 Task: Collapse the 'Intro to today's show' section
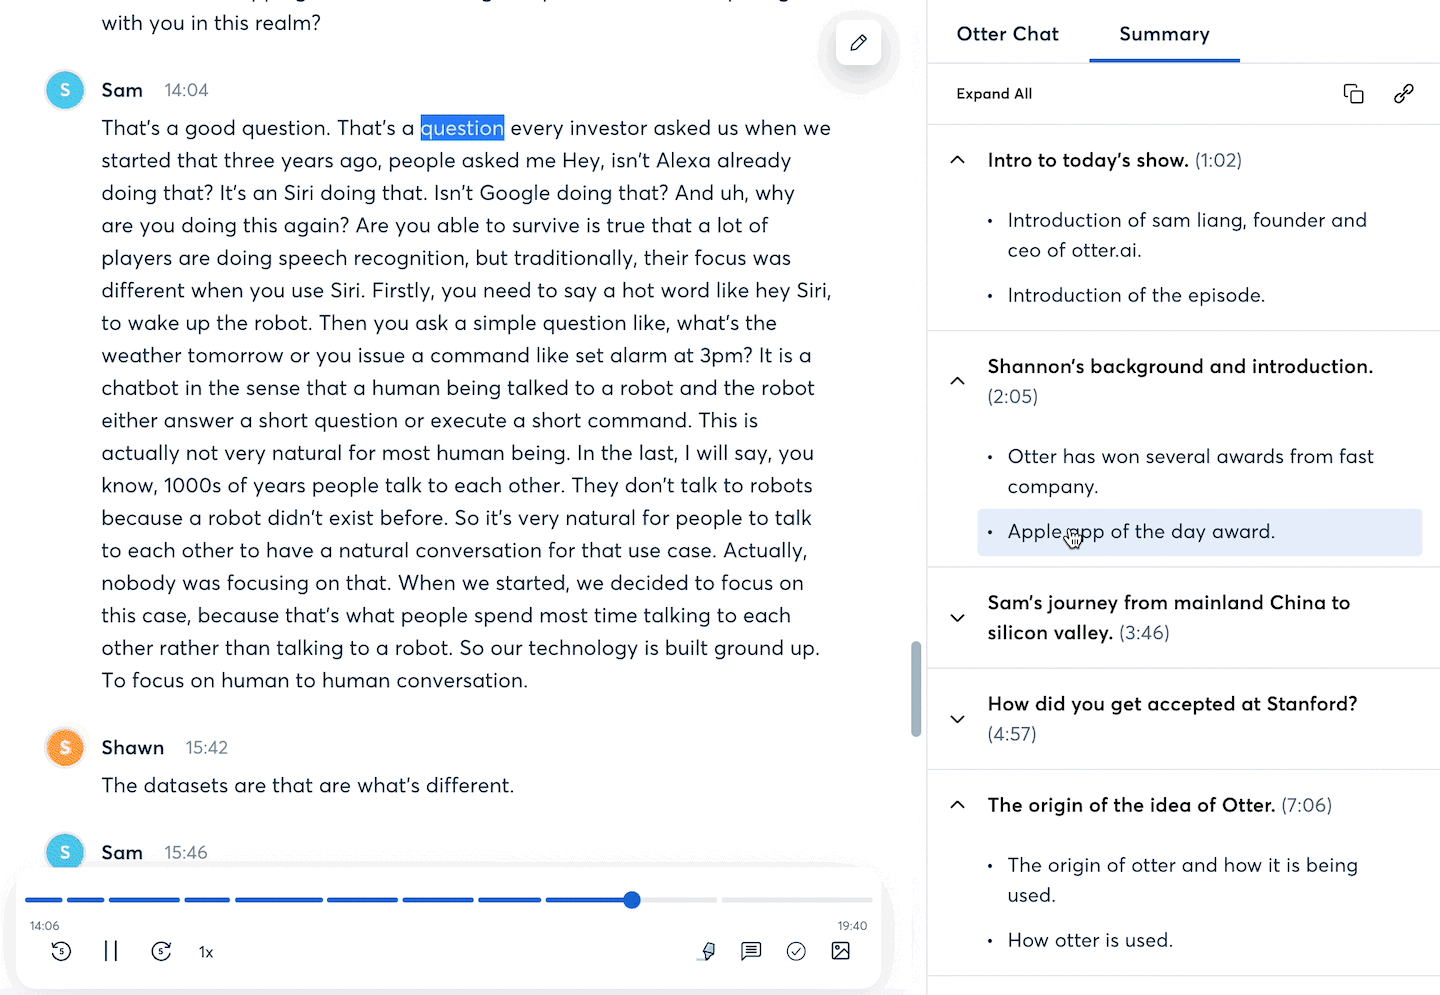coord(957,159)
